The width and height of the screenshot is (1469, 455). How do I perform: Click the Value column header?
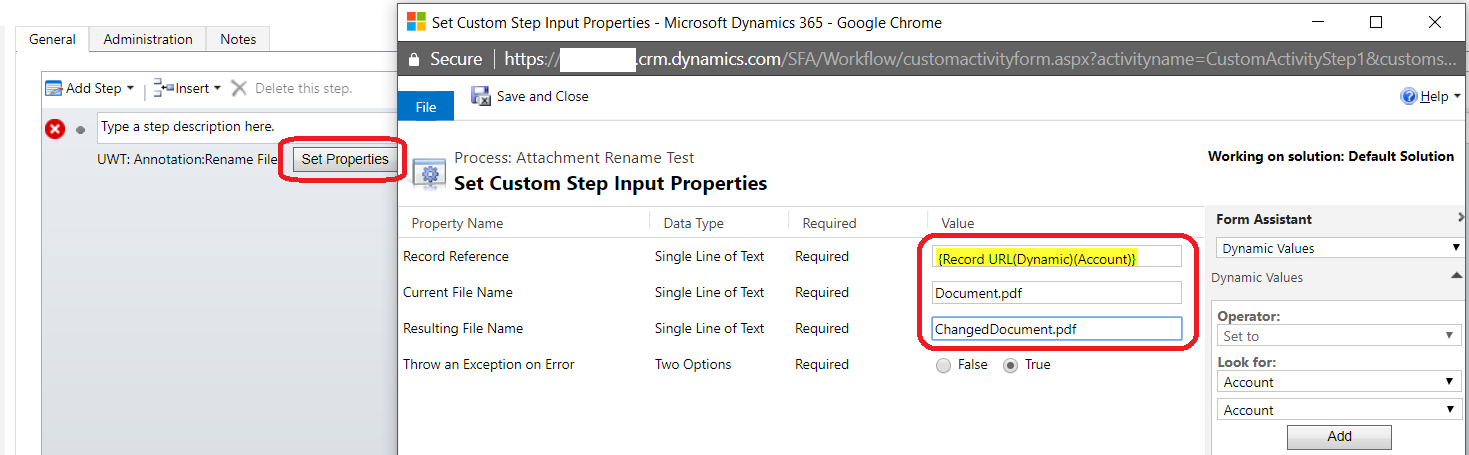[957, 223]
